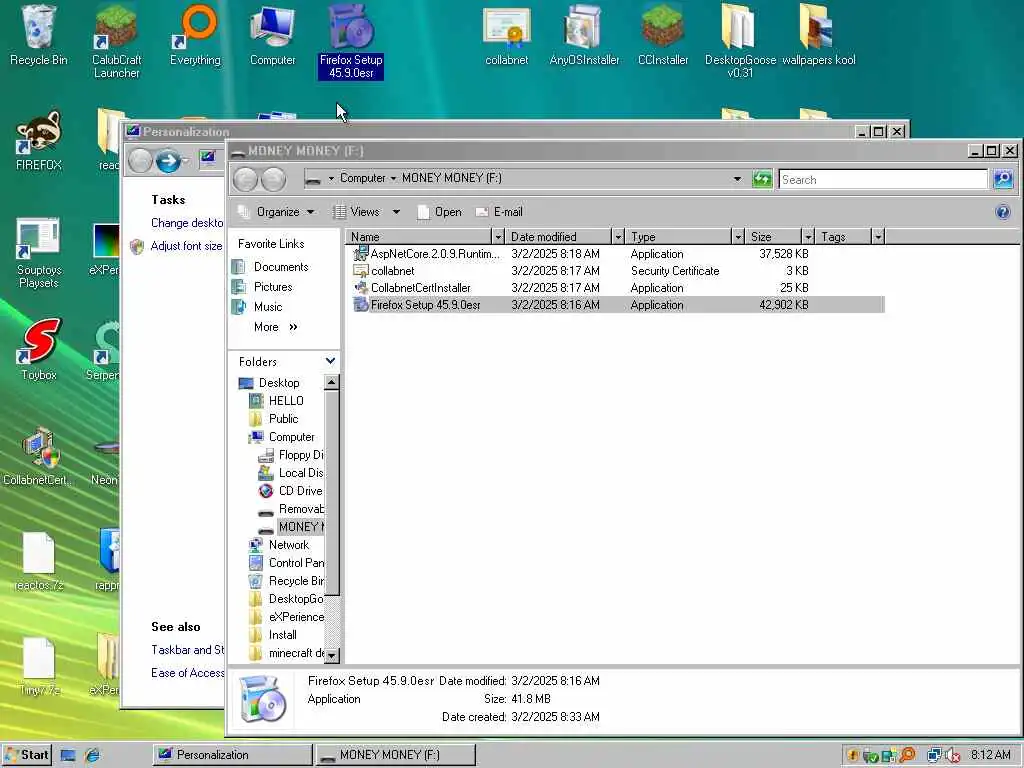Viewport: 1024px width, 768px height.
Task: Select the CollabnetCert desktop icon
Action: point(39,456)
